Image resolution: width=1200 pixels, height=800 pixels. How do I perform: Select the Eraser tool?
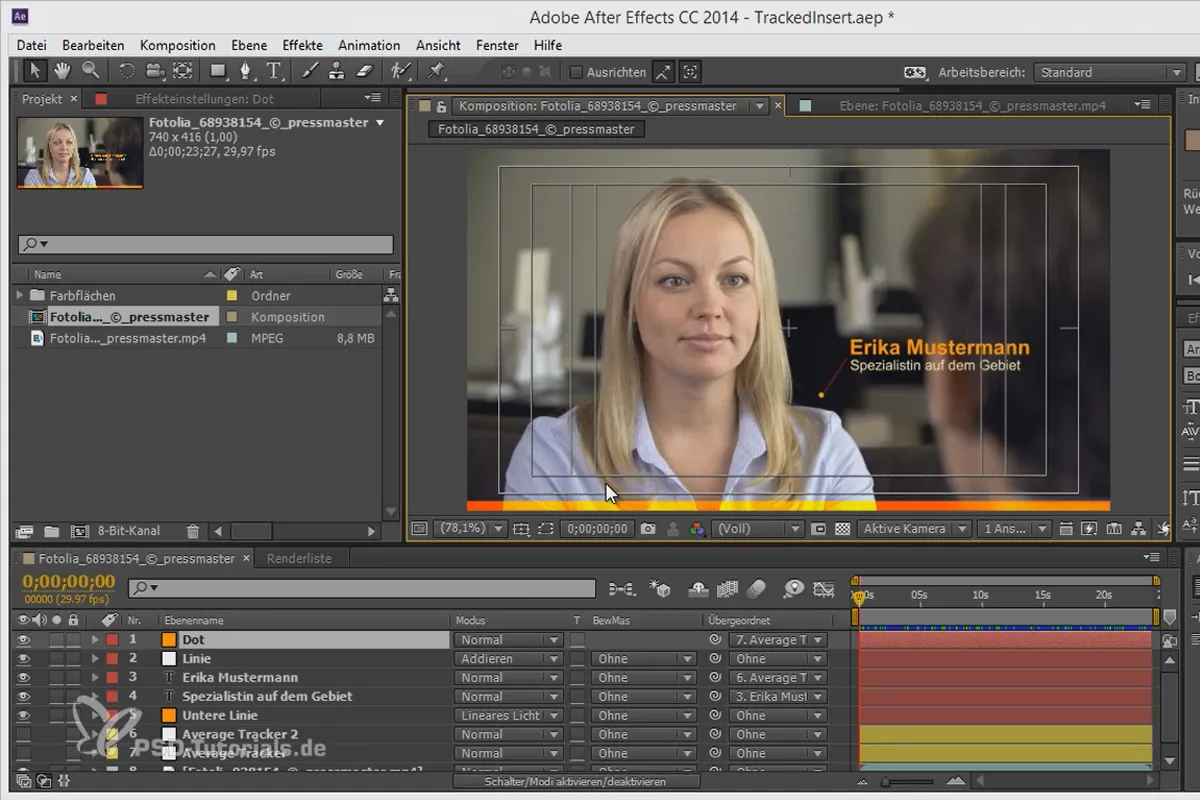coord(364,71)
